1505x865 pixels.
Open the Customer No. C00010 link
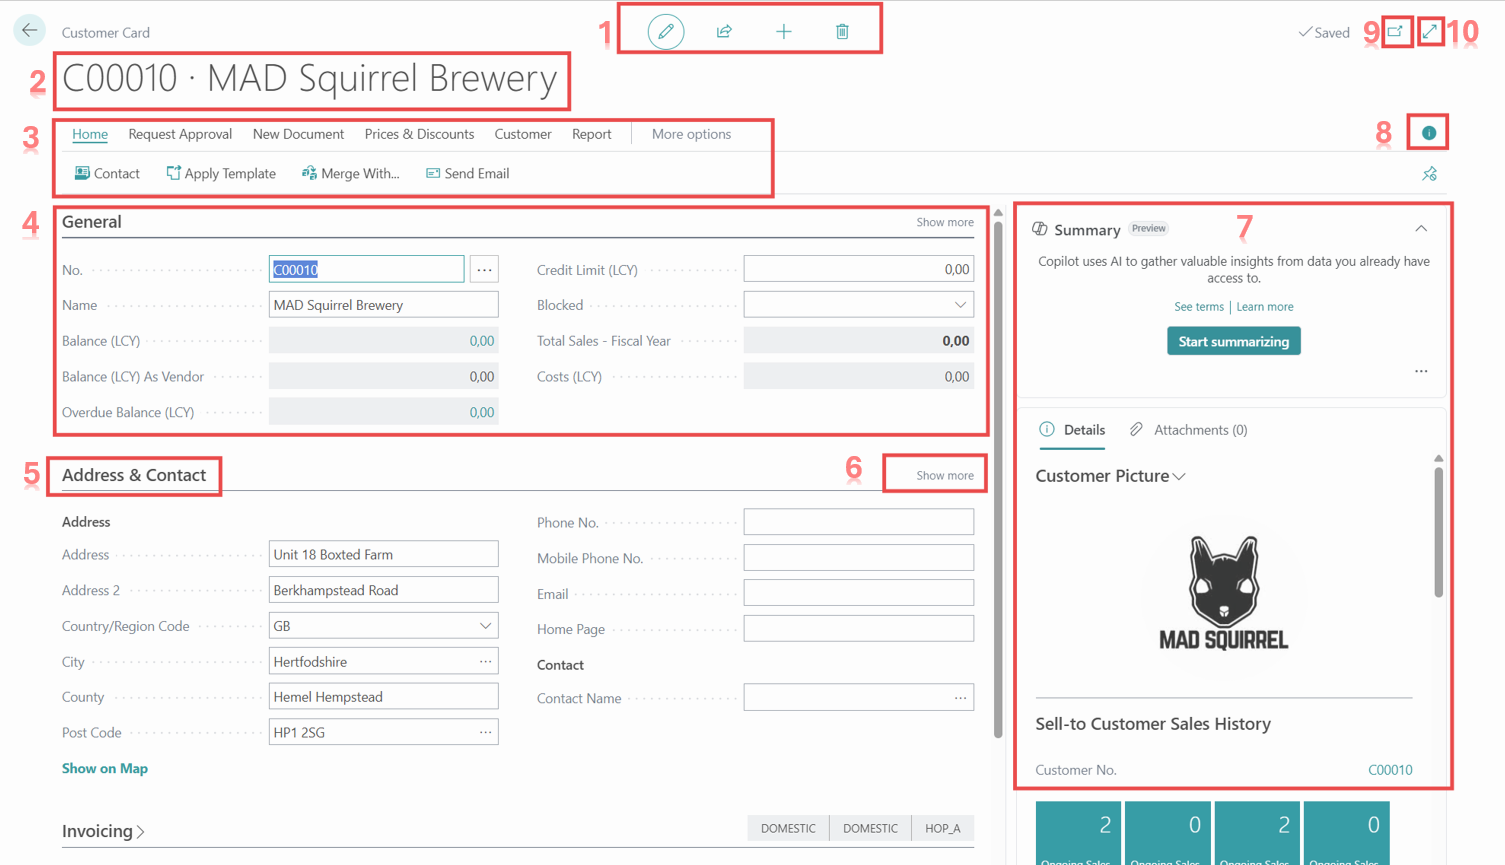click(1390, 770)
